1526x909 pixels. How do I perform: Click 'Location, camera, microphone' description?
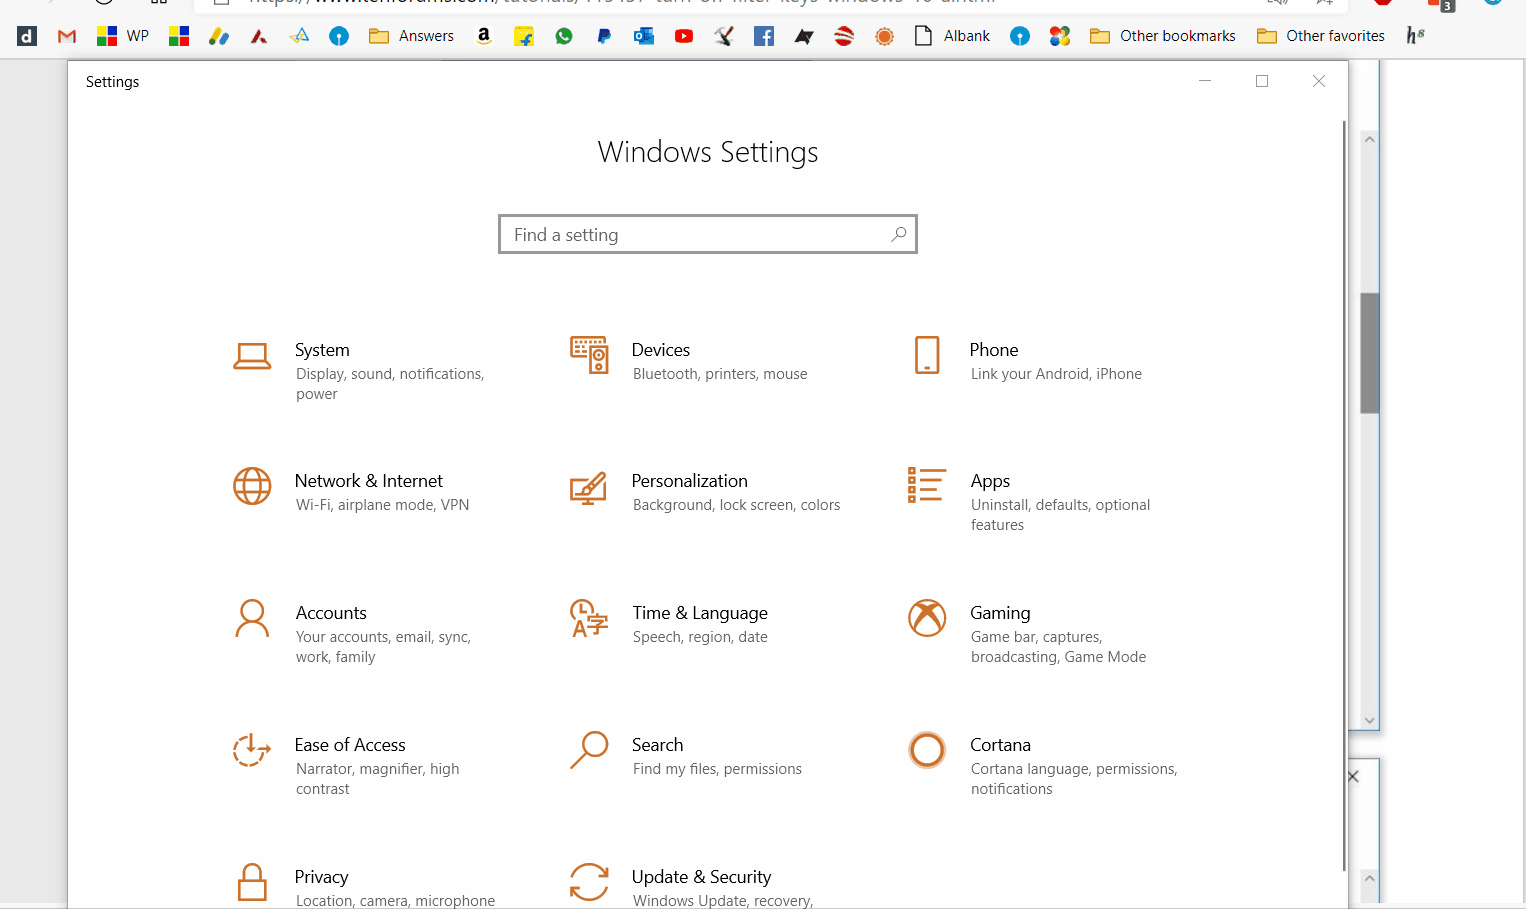395,901
